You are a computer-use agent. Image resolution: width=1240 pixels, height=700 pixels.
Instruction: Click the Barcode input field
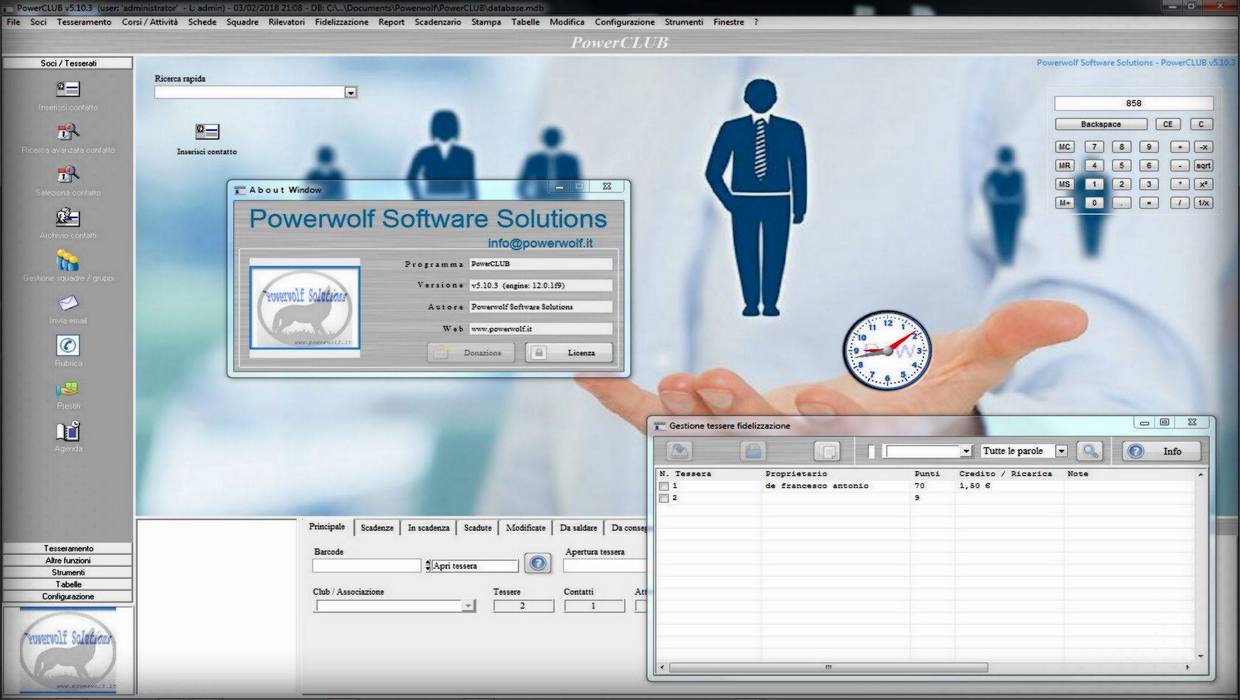tap(366, 566)
